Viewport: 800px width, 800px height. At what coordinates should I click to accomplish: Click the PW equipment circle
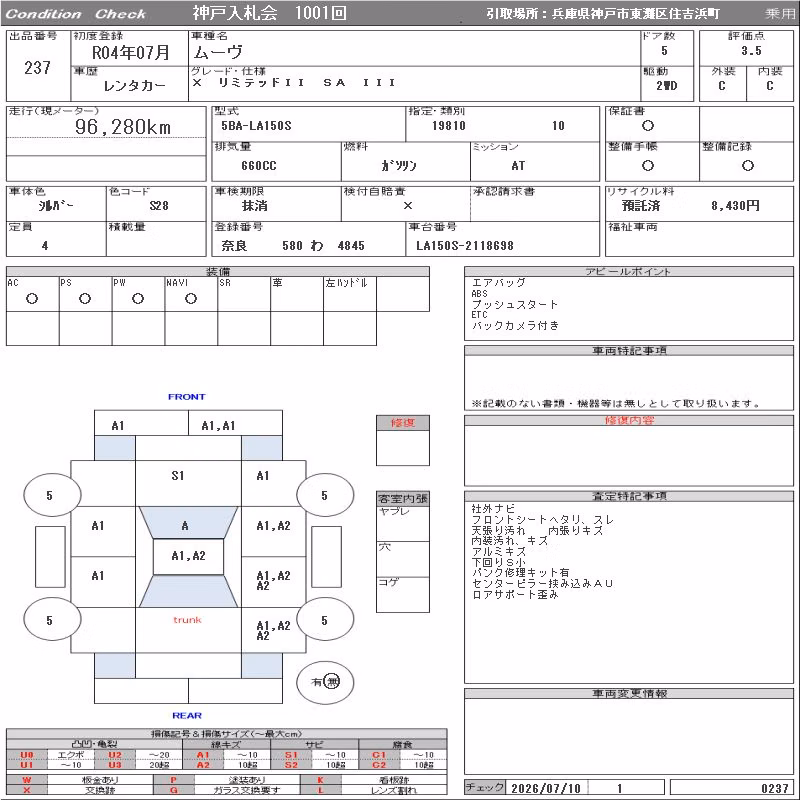click(x=138, y=298)
